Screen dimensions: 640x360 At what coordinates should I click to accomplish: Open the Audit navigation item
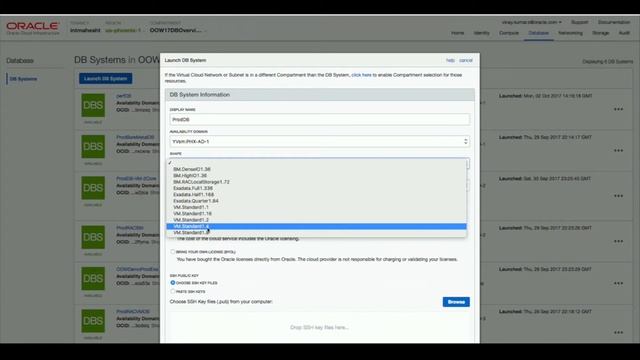click(624, 33)
